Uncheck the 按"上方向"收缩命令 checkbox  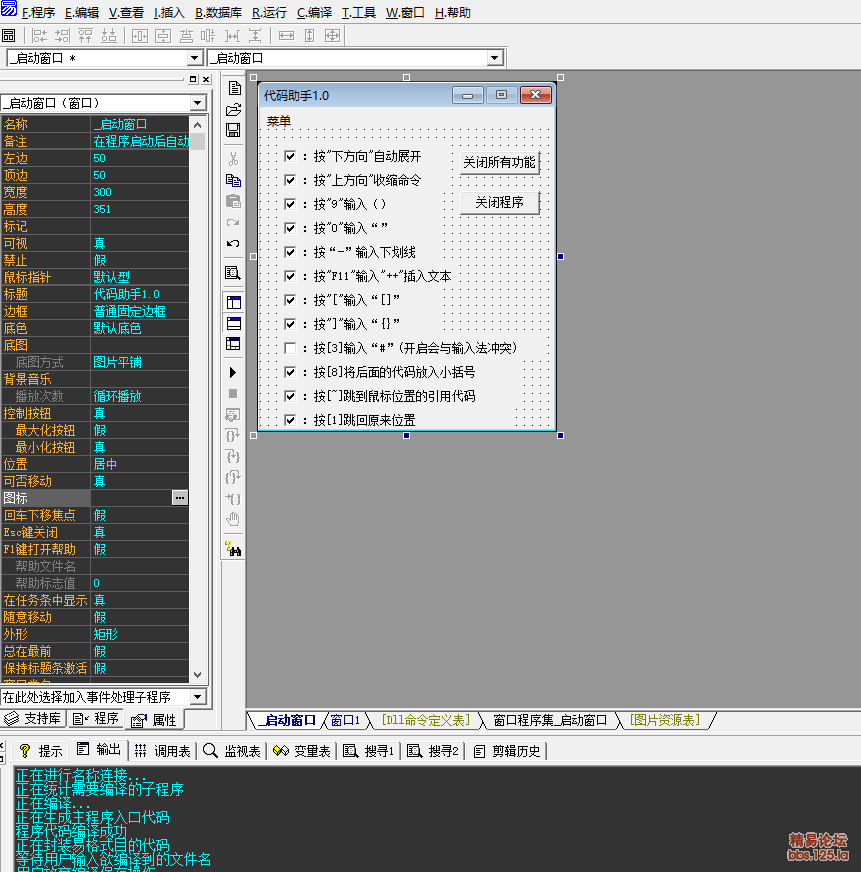(x=290, y=180)
